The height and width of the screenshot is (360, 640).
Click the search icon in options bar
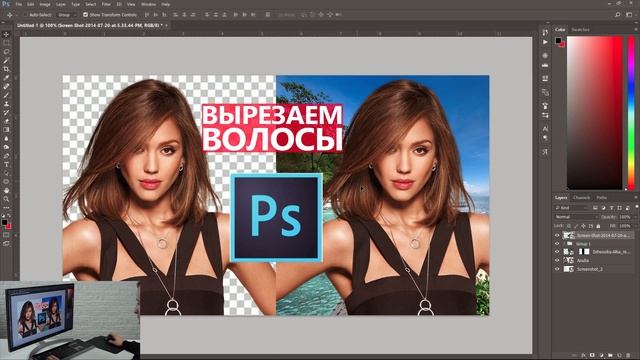618,15
